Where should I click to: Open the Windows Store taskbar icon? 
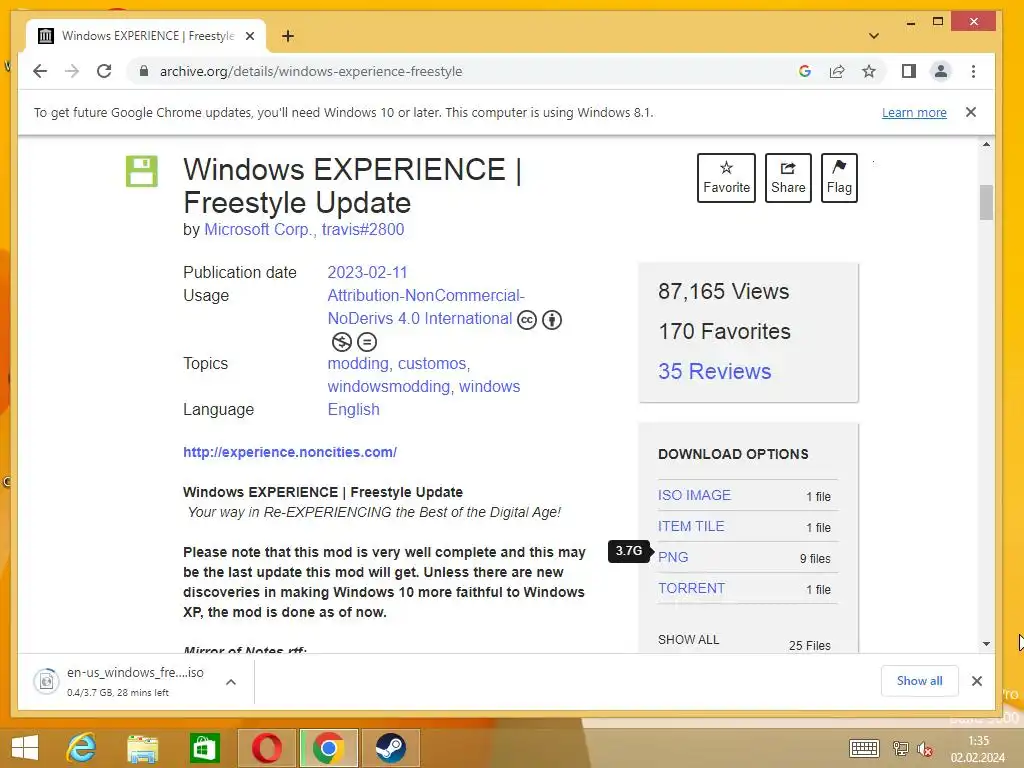coord(204,748)
